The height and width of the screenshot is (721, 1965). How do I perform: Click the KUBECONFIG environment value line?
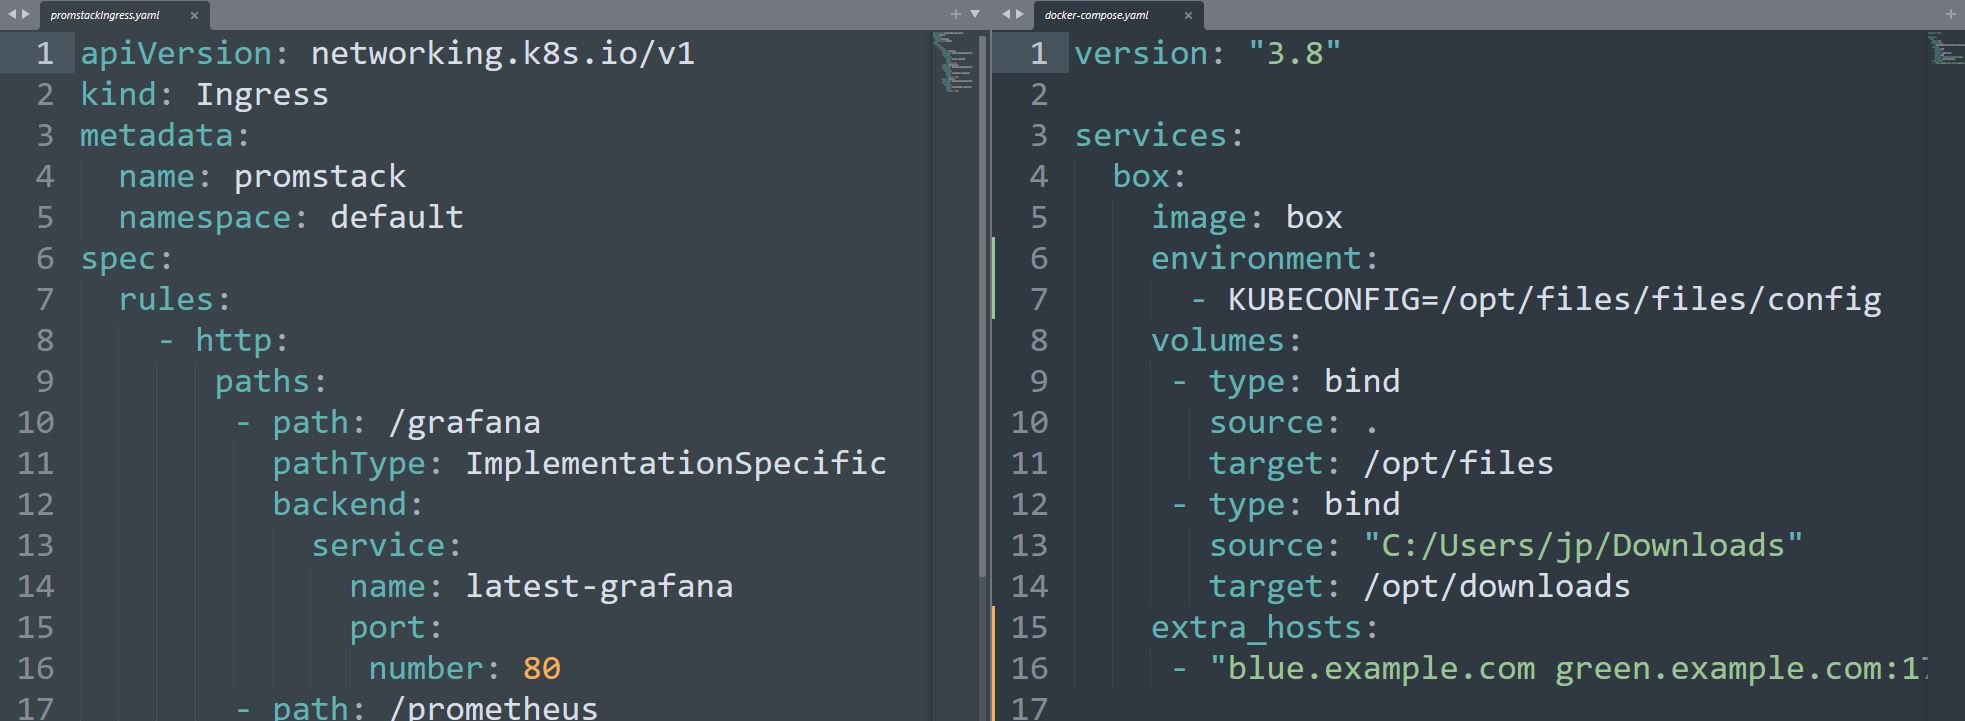[1553, 299]
